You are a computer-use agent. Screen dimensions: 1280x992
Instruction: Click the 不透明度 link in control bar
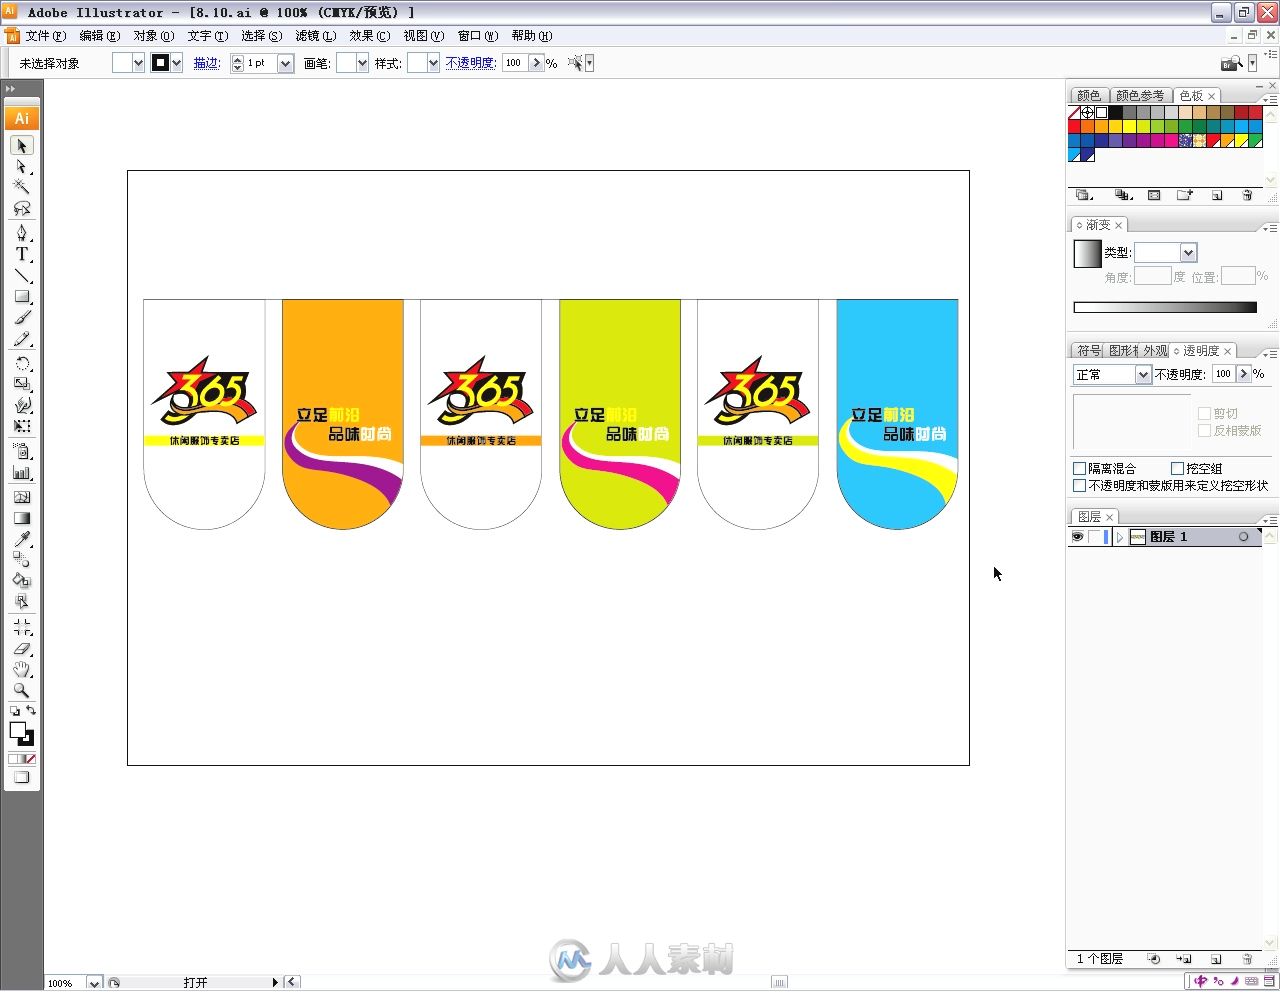click(470, 63)
